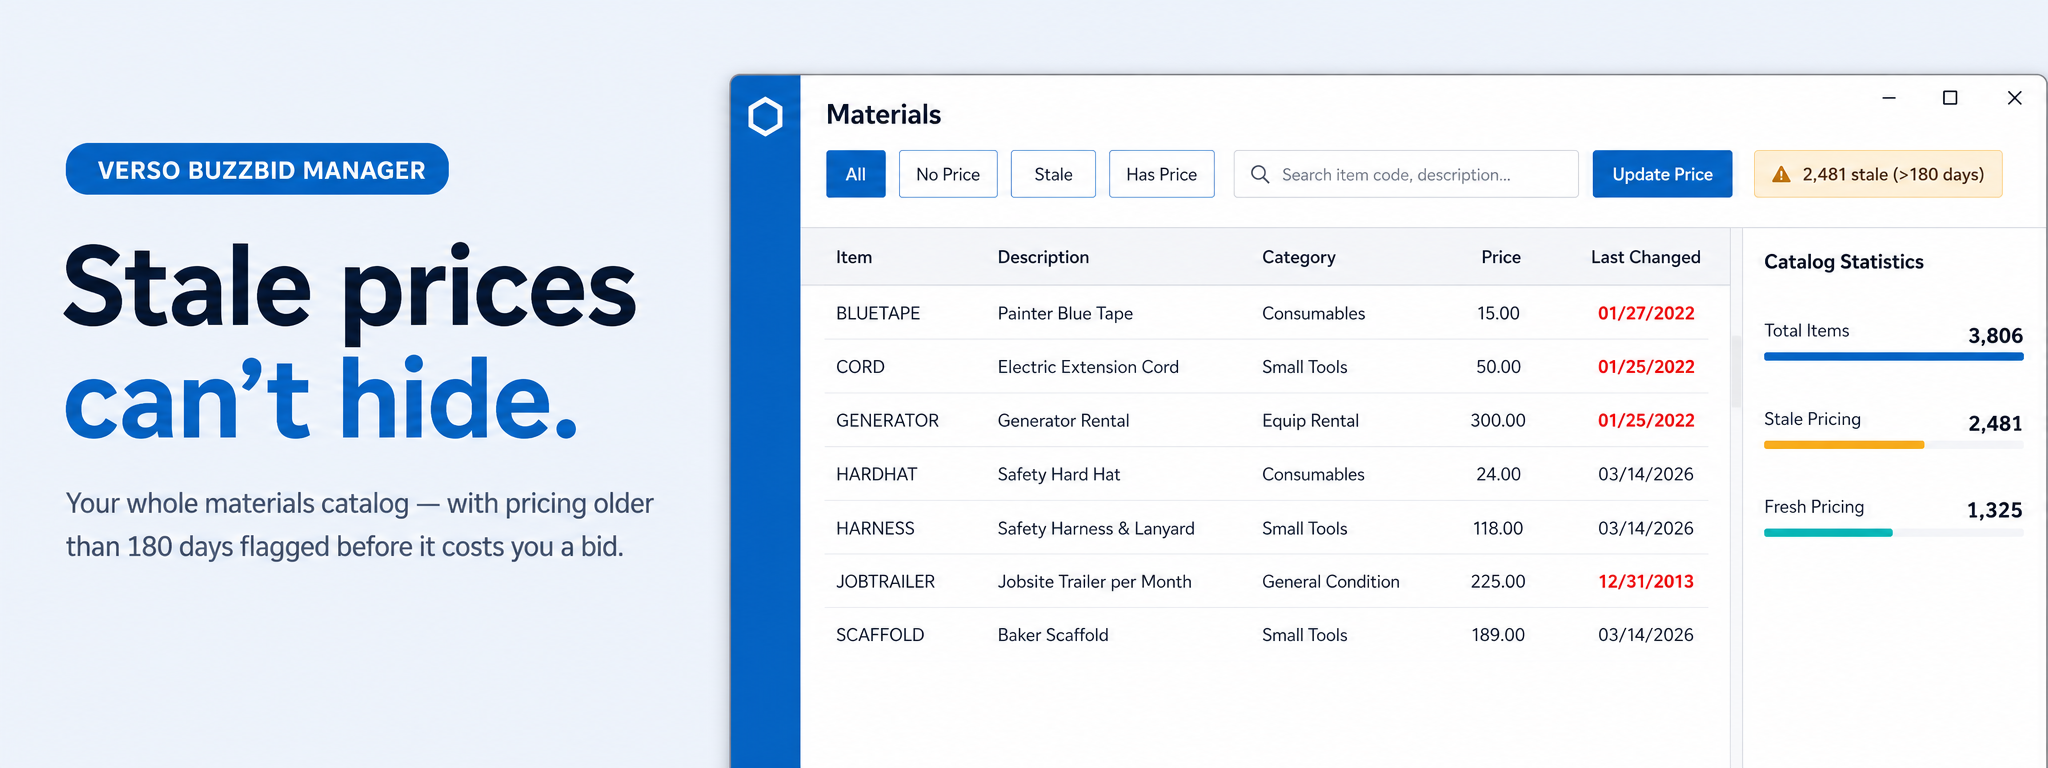Click Safety Harness & Lanyard description
This screenshot has height=768, width=2048.
[x=1096, y=528]
